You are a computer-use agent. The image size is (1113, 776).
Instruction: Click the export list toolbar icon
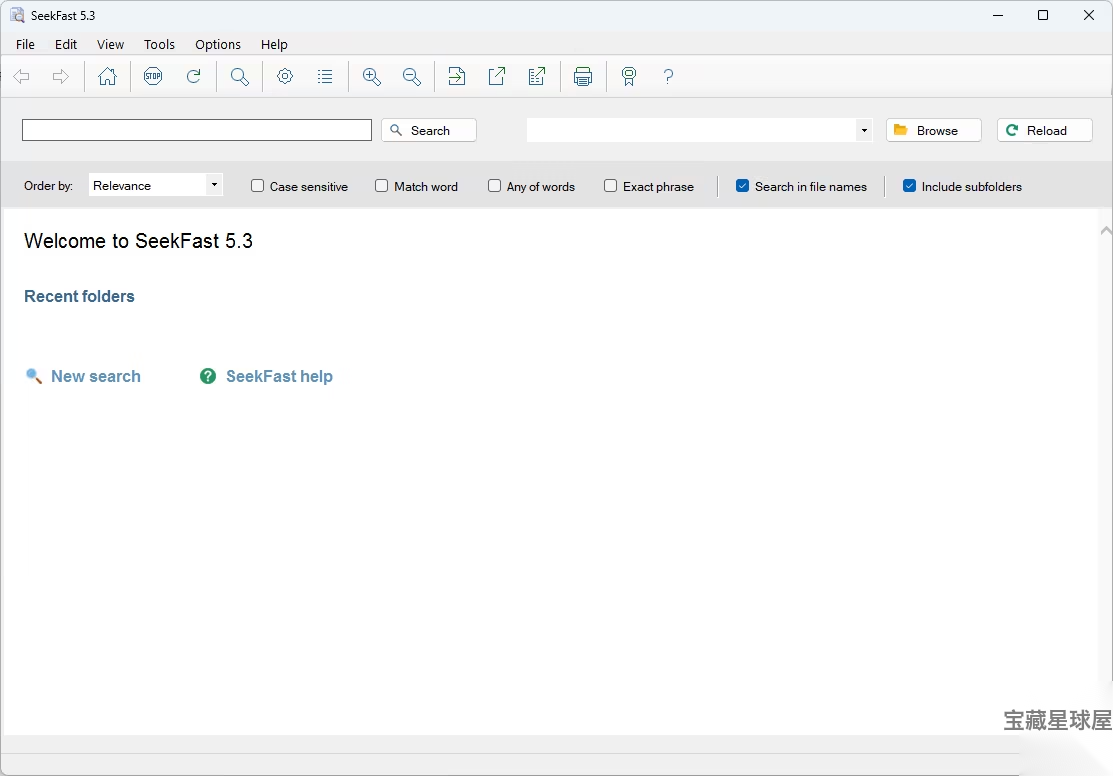(537, 76)
